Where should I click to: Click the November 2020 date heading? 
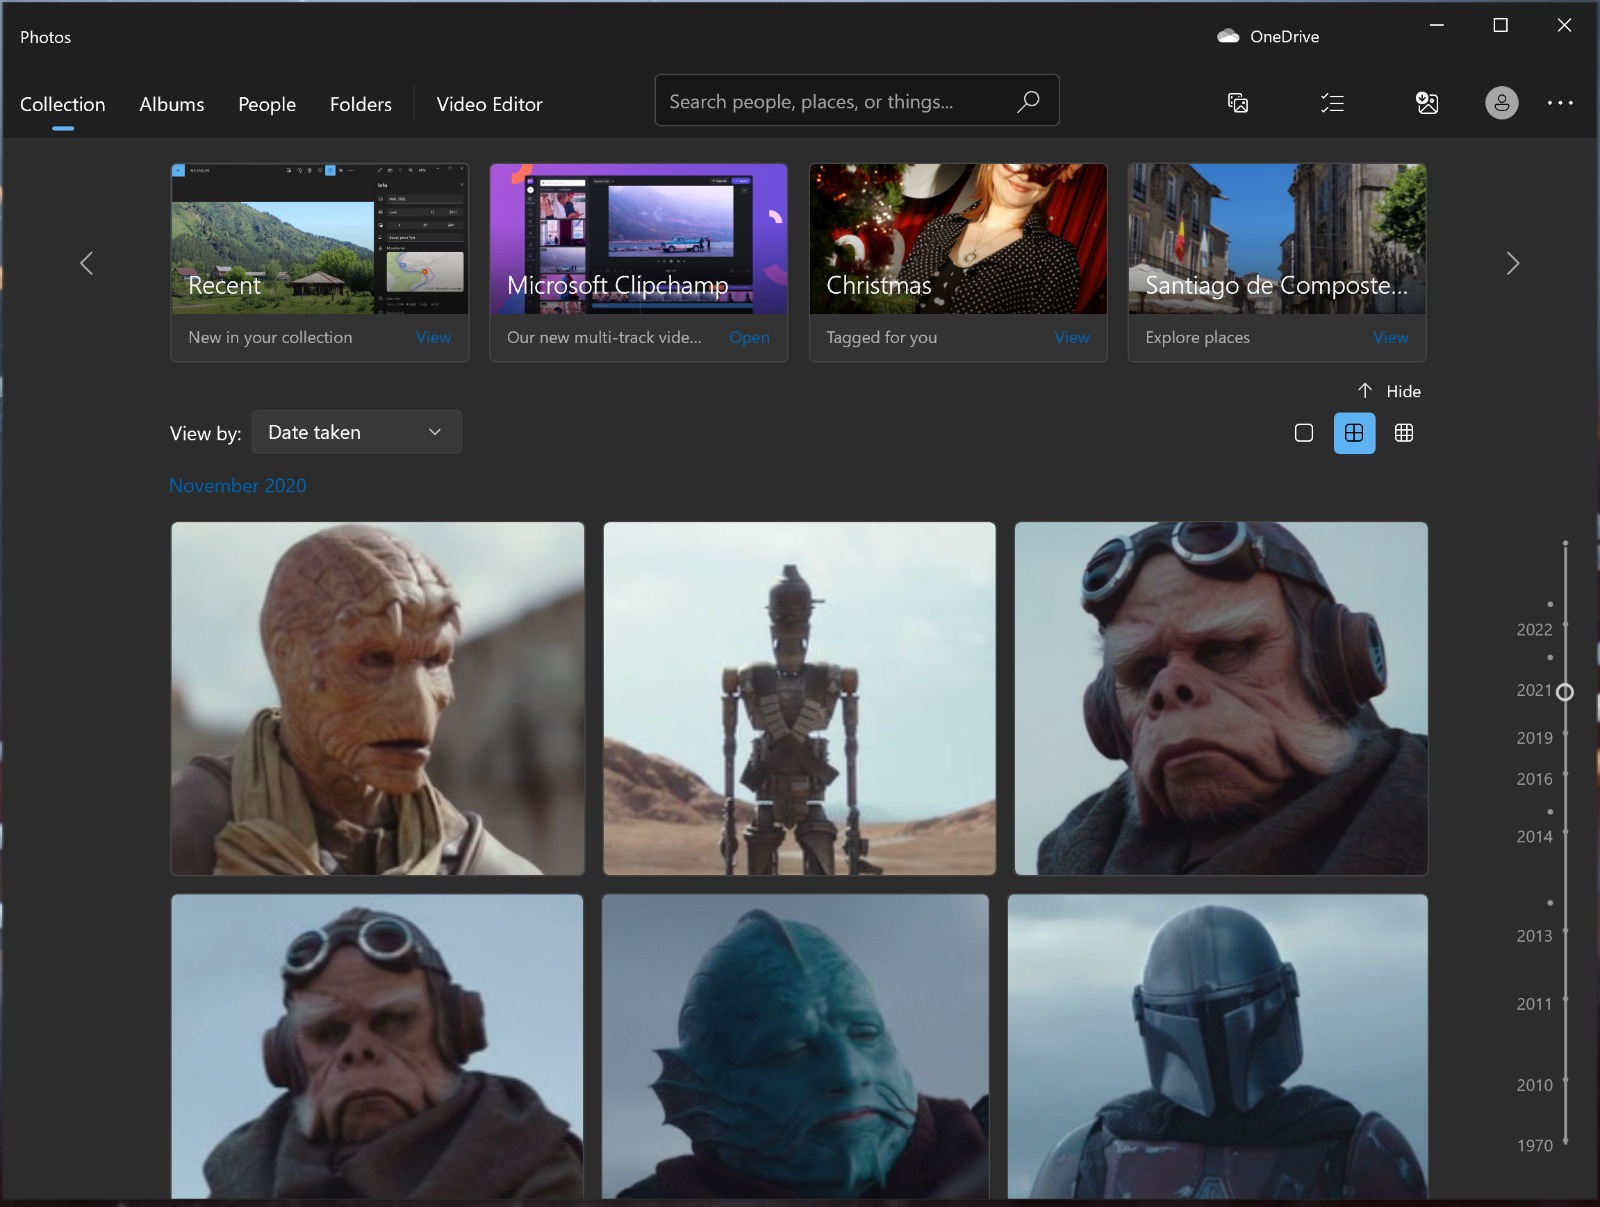tap(238, 486)
